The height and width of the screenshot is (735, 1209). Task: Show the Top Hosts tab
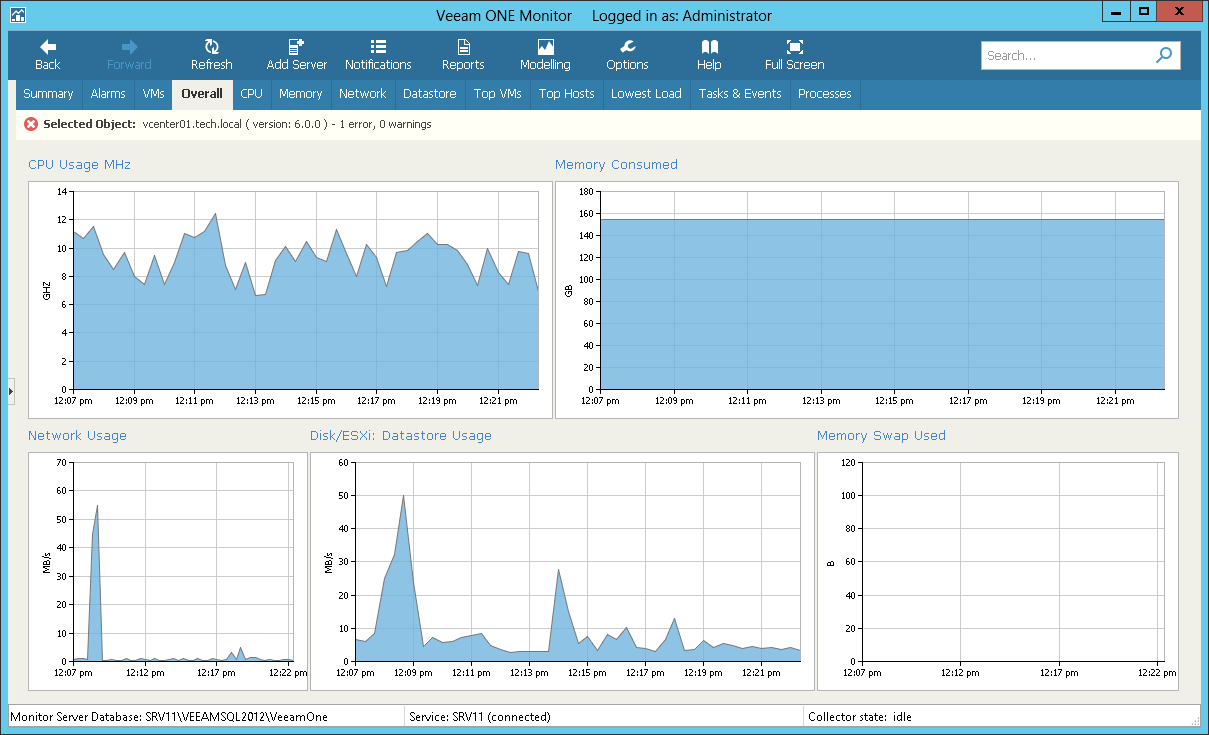click(567, 94)
